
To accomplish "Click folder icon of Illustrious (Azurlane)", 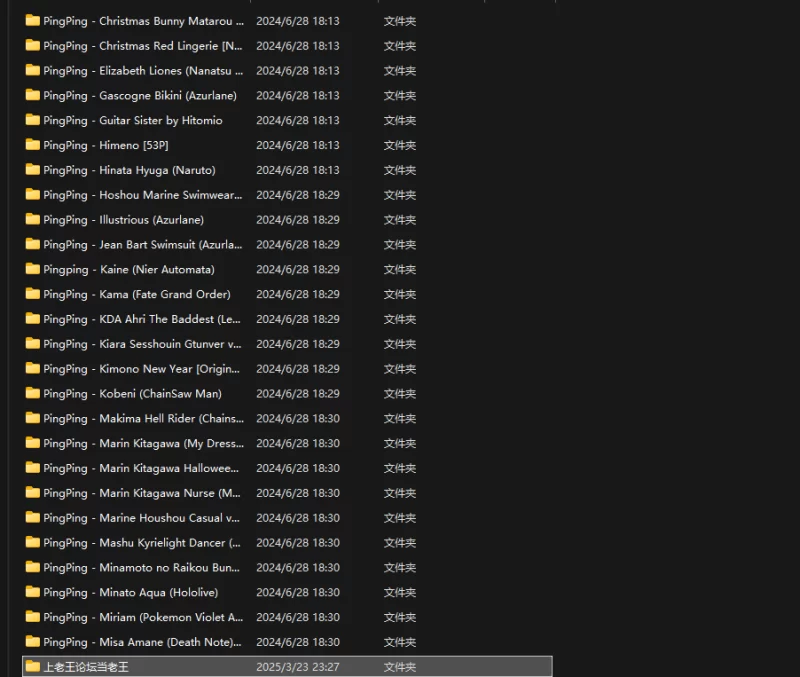I will click(33, 219).
